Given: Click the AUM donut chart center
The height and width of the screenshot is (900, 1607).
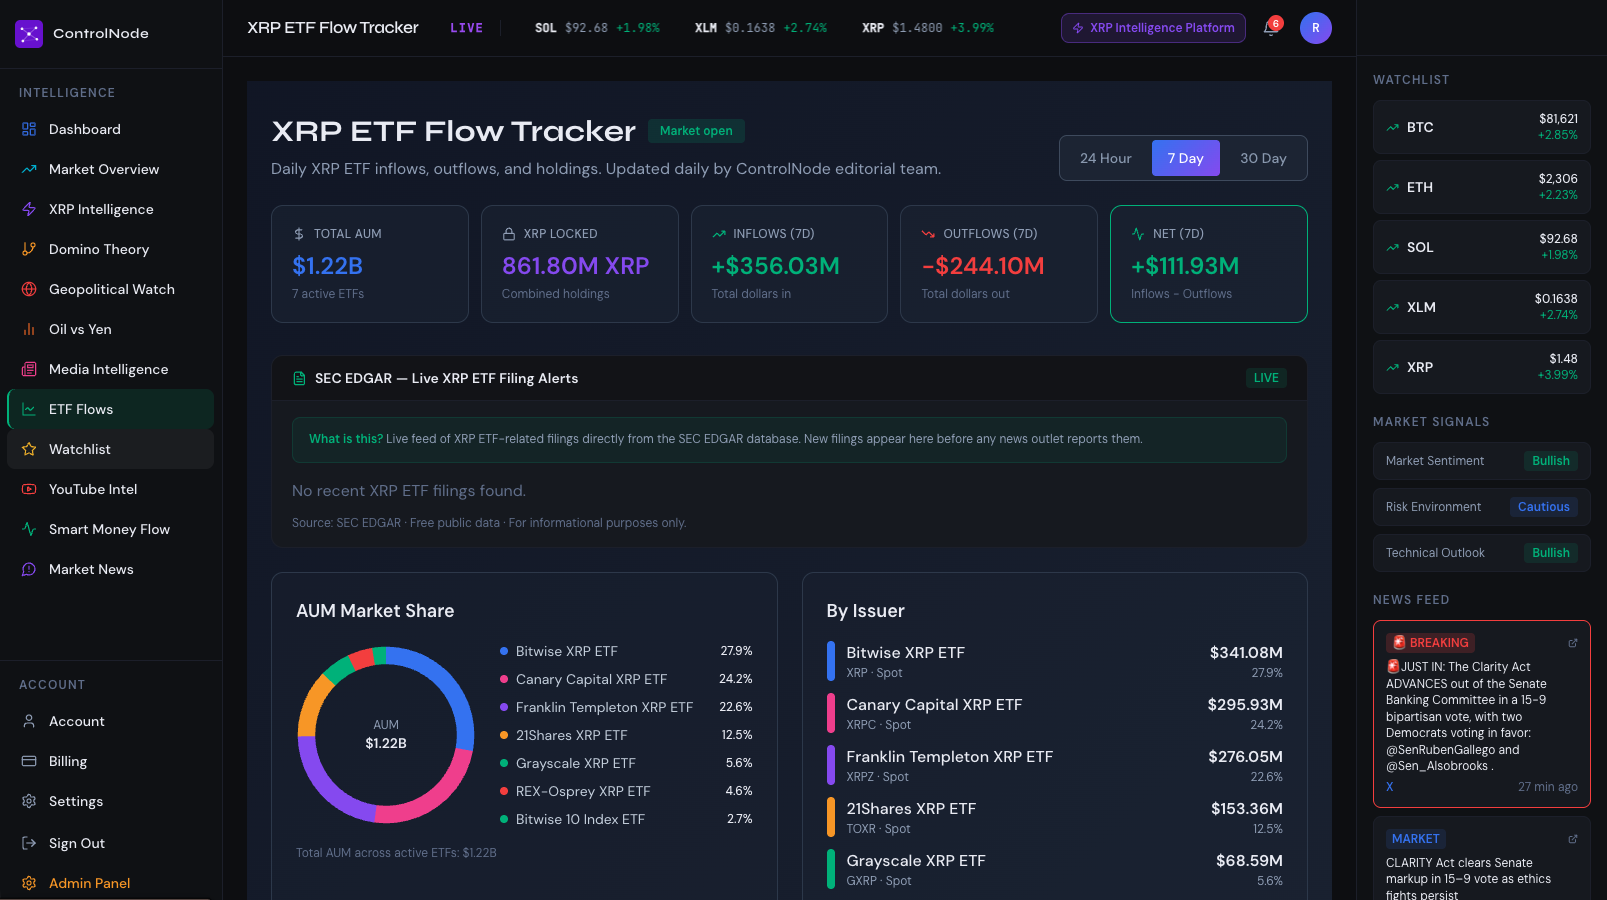Looking at the screenshot, I should point(386,735).
